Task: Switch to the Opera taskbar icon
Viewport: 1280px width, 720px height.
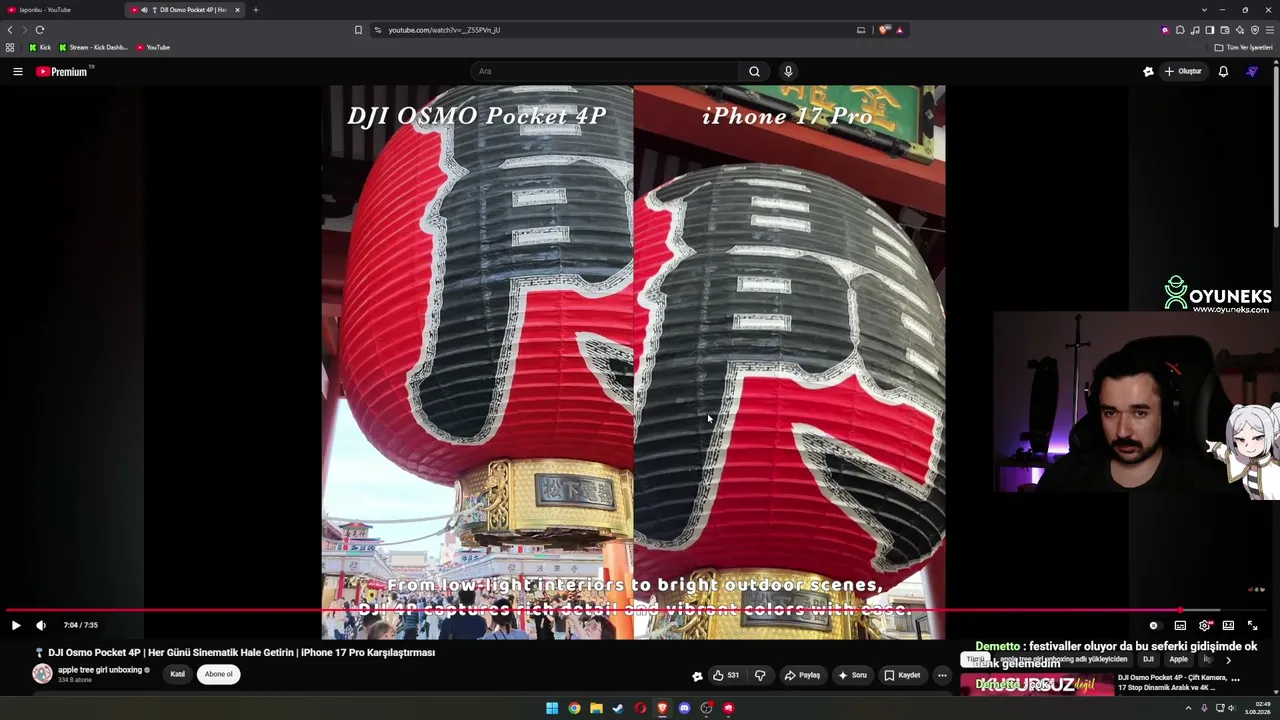Action: pos(640,708)
